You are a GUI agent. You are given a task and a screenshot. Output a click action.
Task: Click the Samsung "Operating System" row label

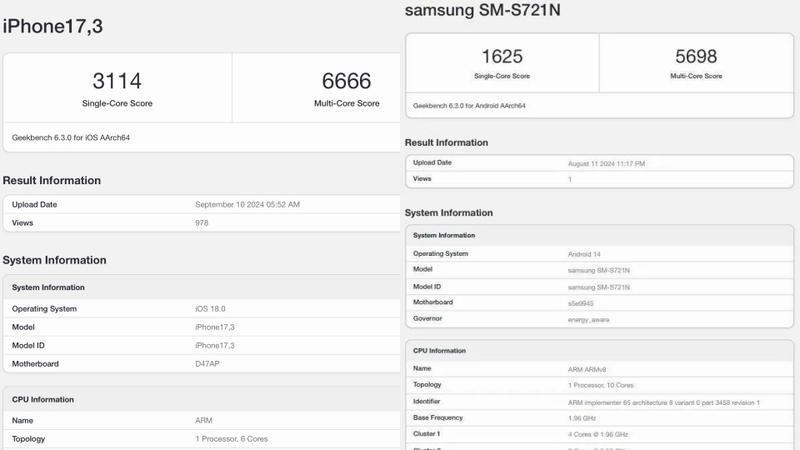click(x=440, y=253)
